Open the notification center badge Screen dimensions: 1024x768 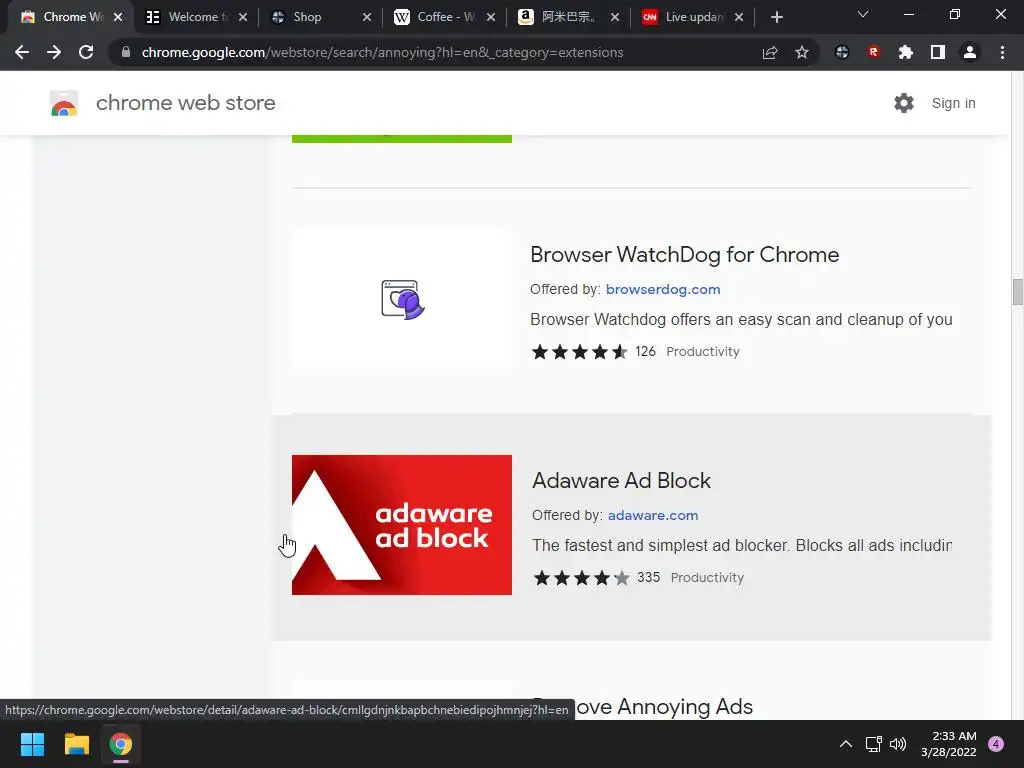pos(996,744)
